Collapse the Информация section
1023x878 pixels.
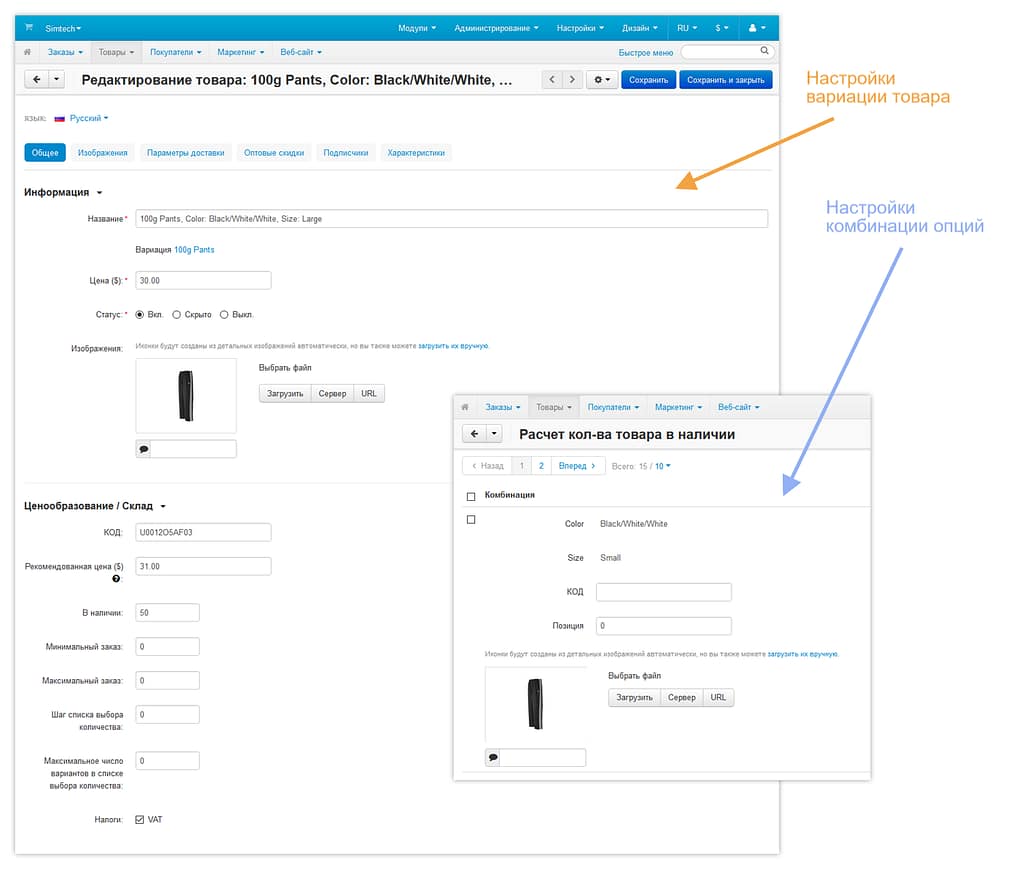click(99, 193)
